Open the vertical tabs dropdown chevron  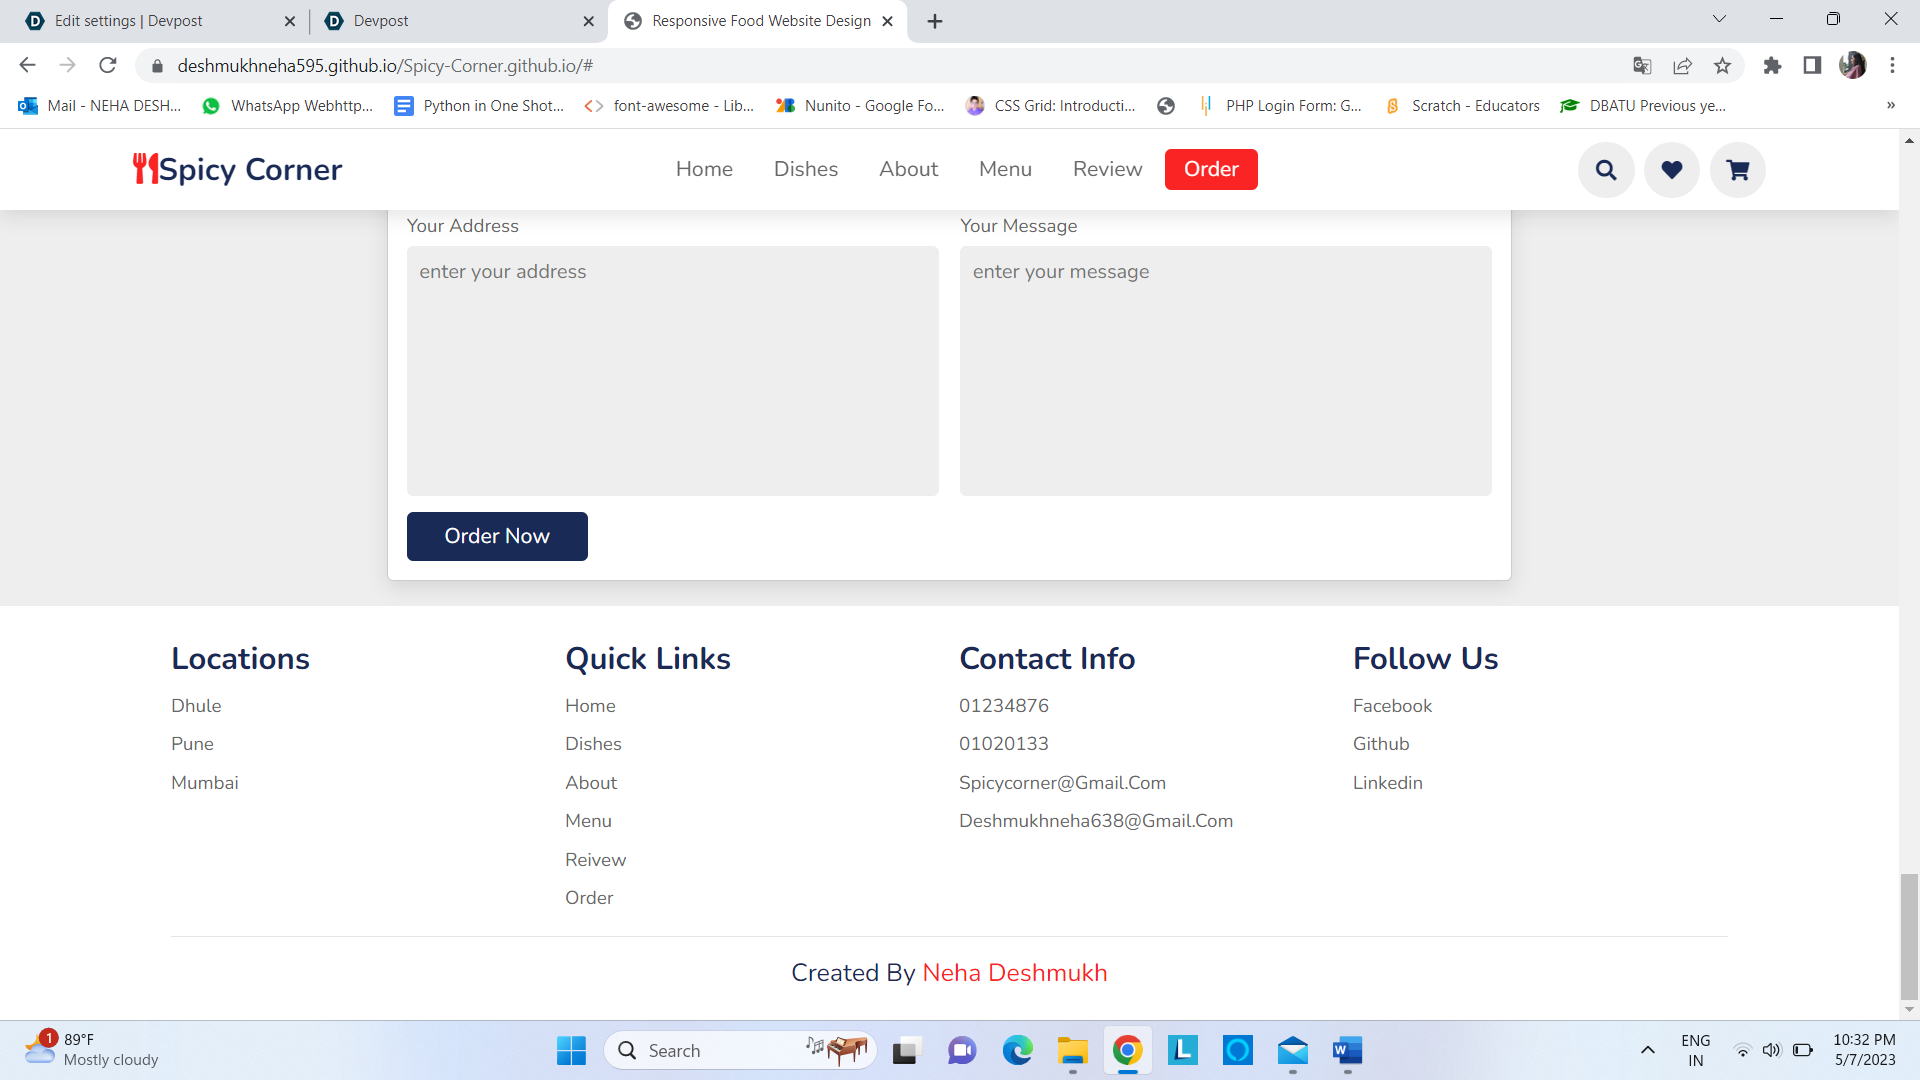pos(1719,18)
